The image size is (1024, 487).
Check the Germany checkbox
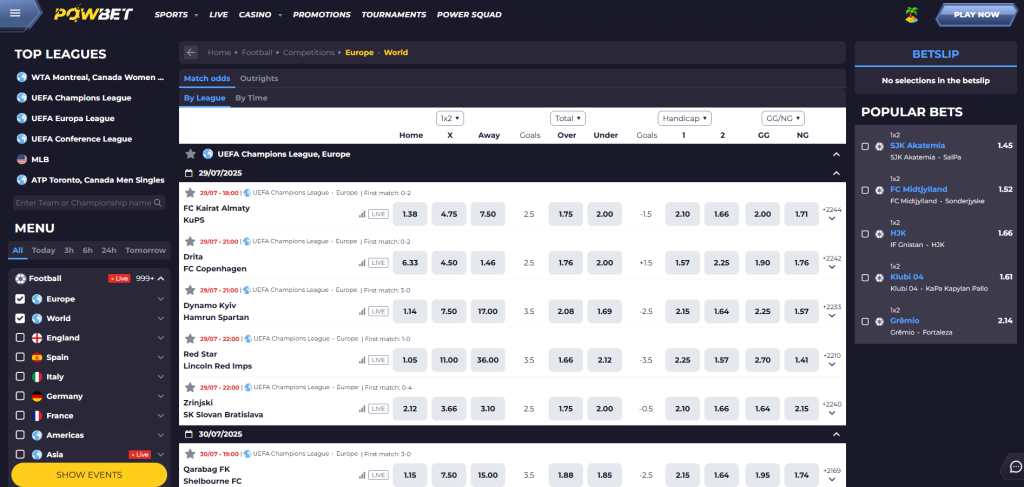20,396
